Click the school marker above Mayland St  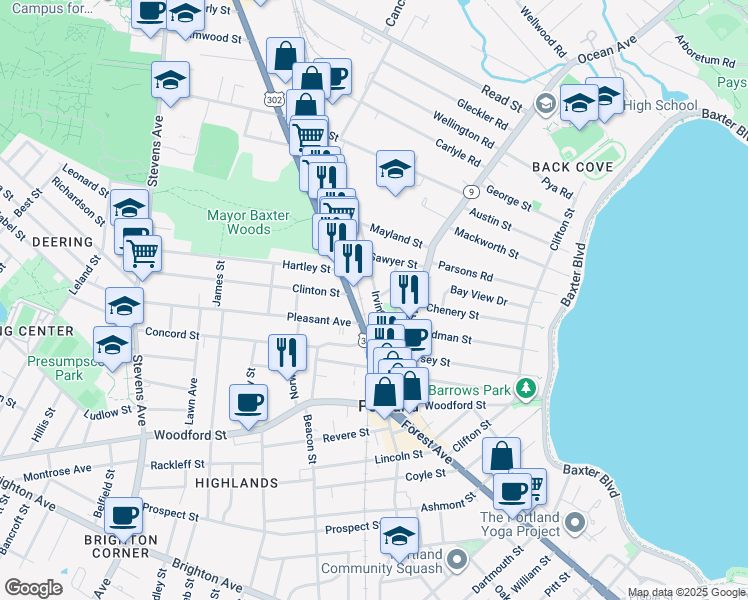pos(396,168)
